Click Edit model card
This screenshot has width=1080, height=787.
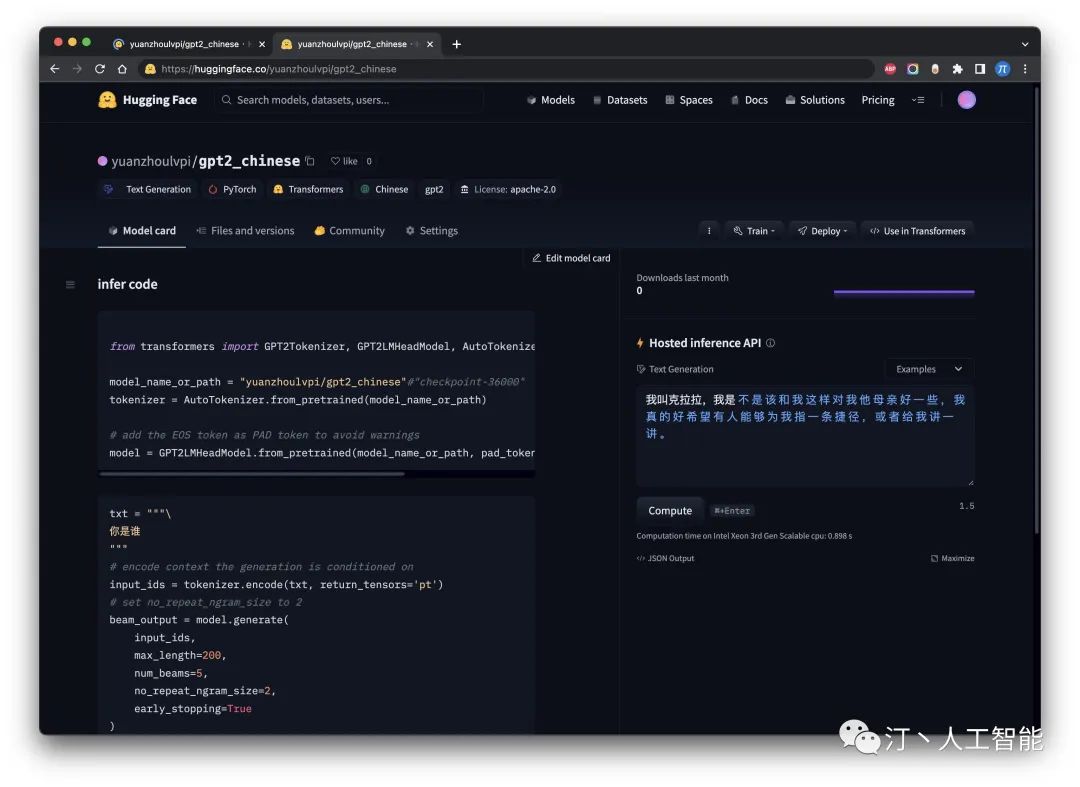point(571,258)
